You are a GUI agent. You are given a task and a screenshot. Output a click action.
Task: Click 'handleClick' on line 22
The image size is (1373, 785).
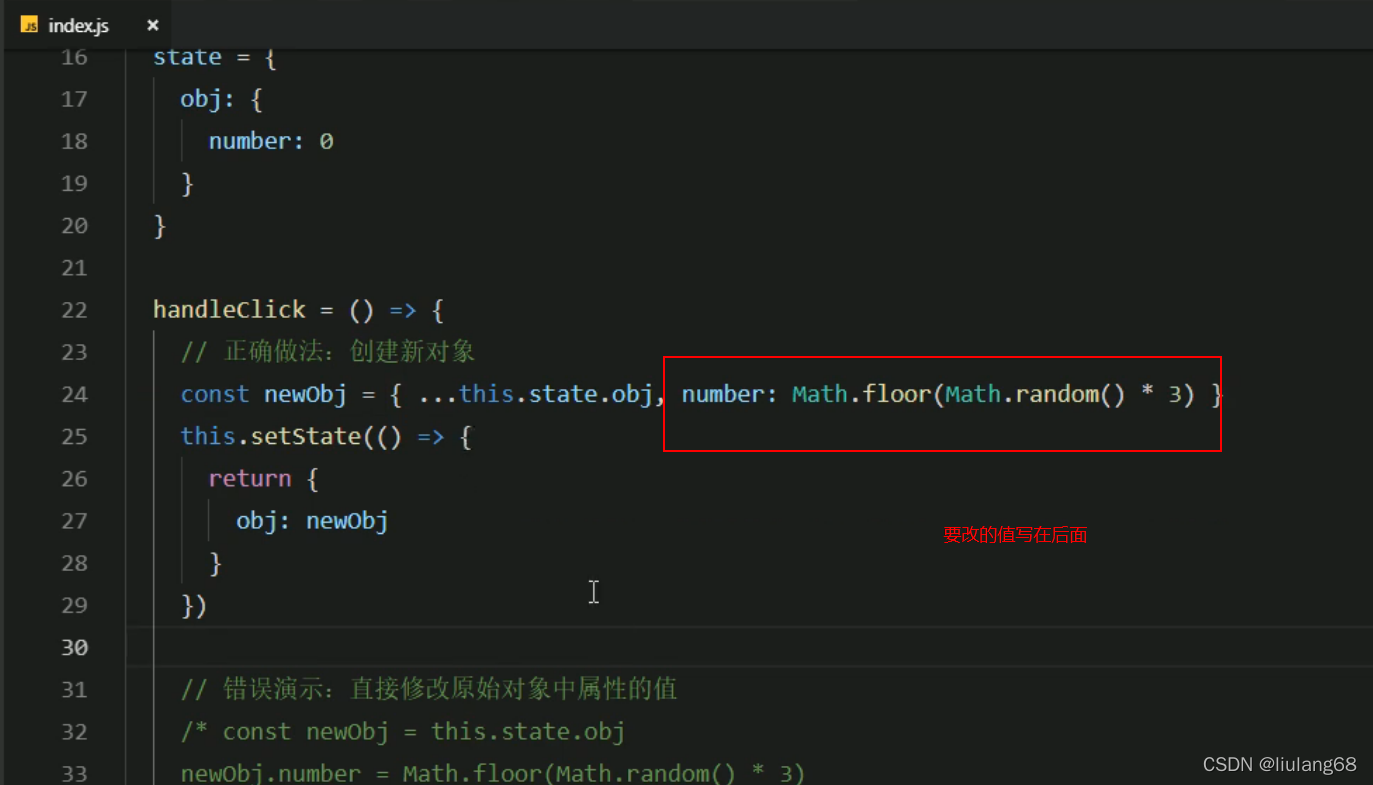(229, 310)
